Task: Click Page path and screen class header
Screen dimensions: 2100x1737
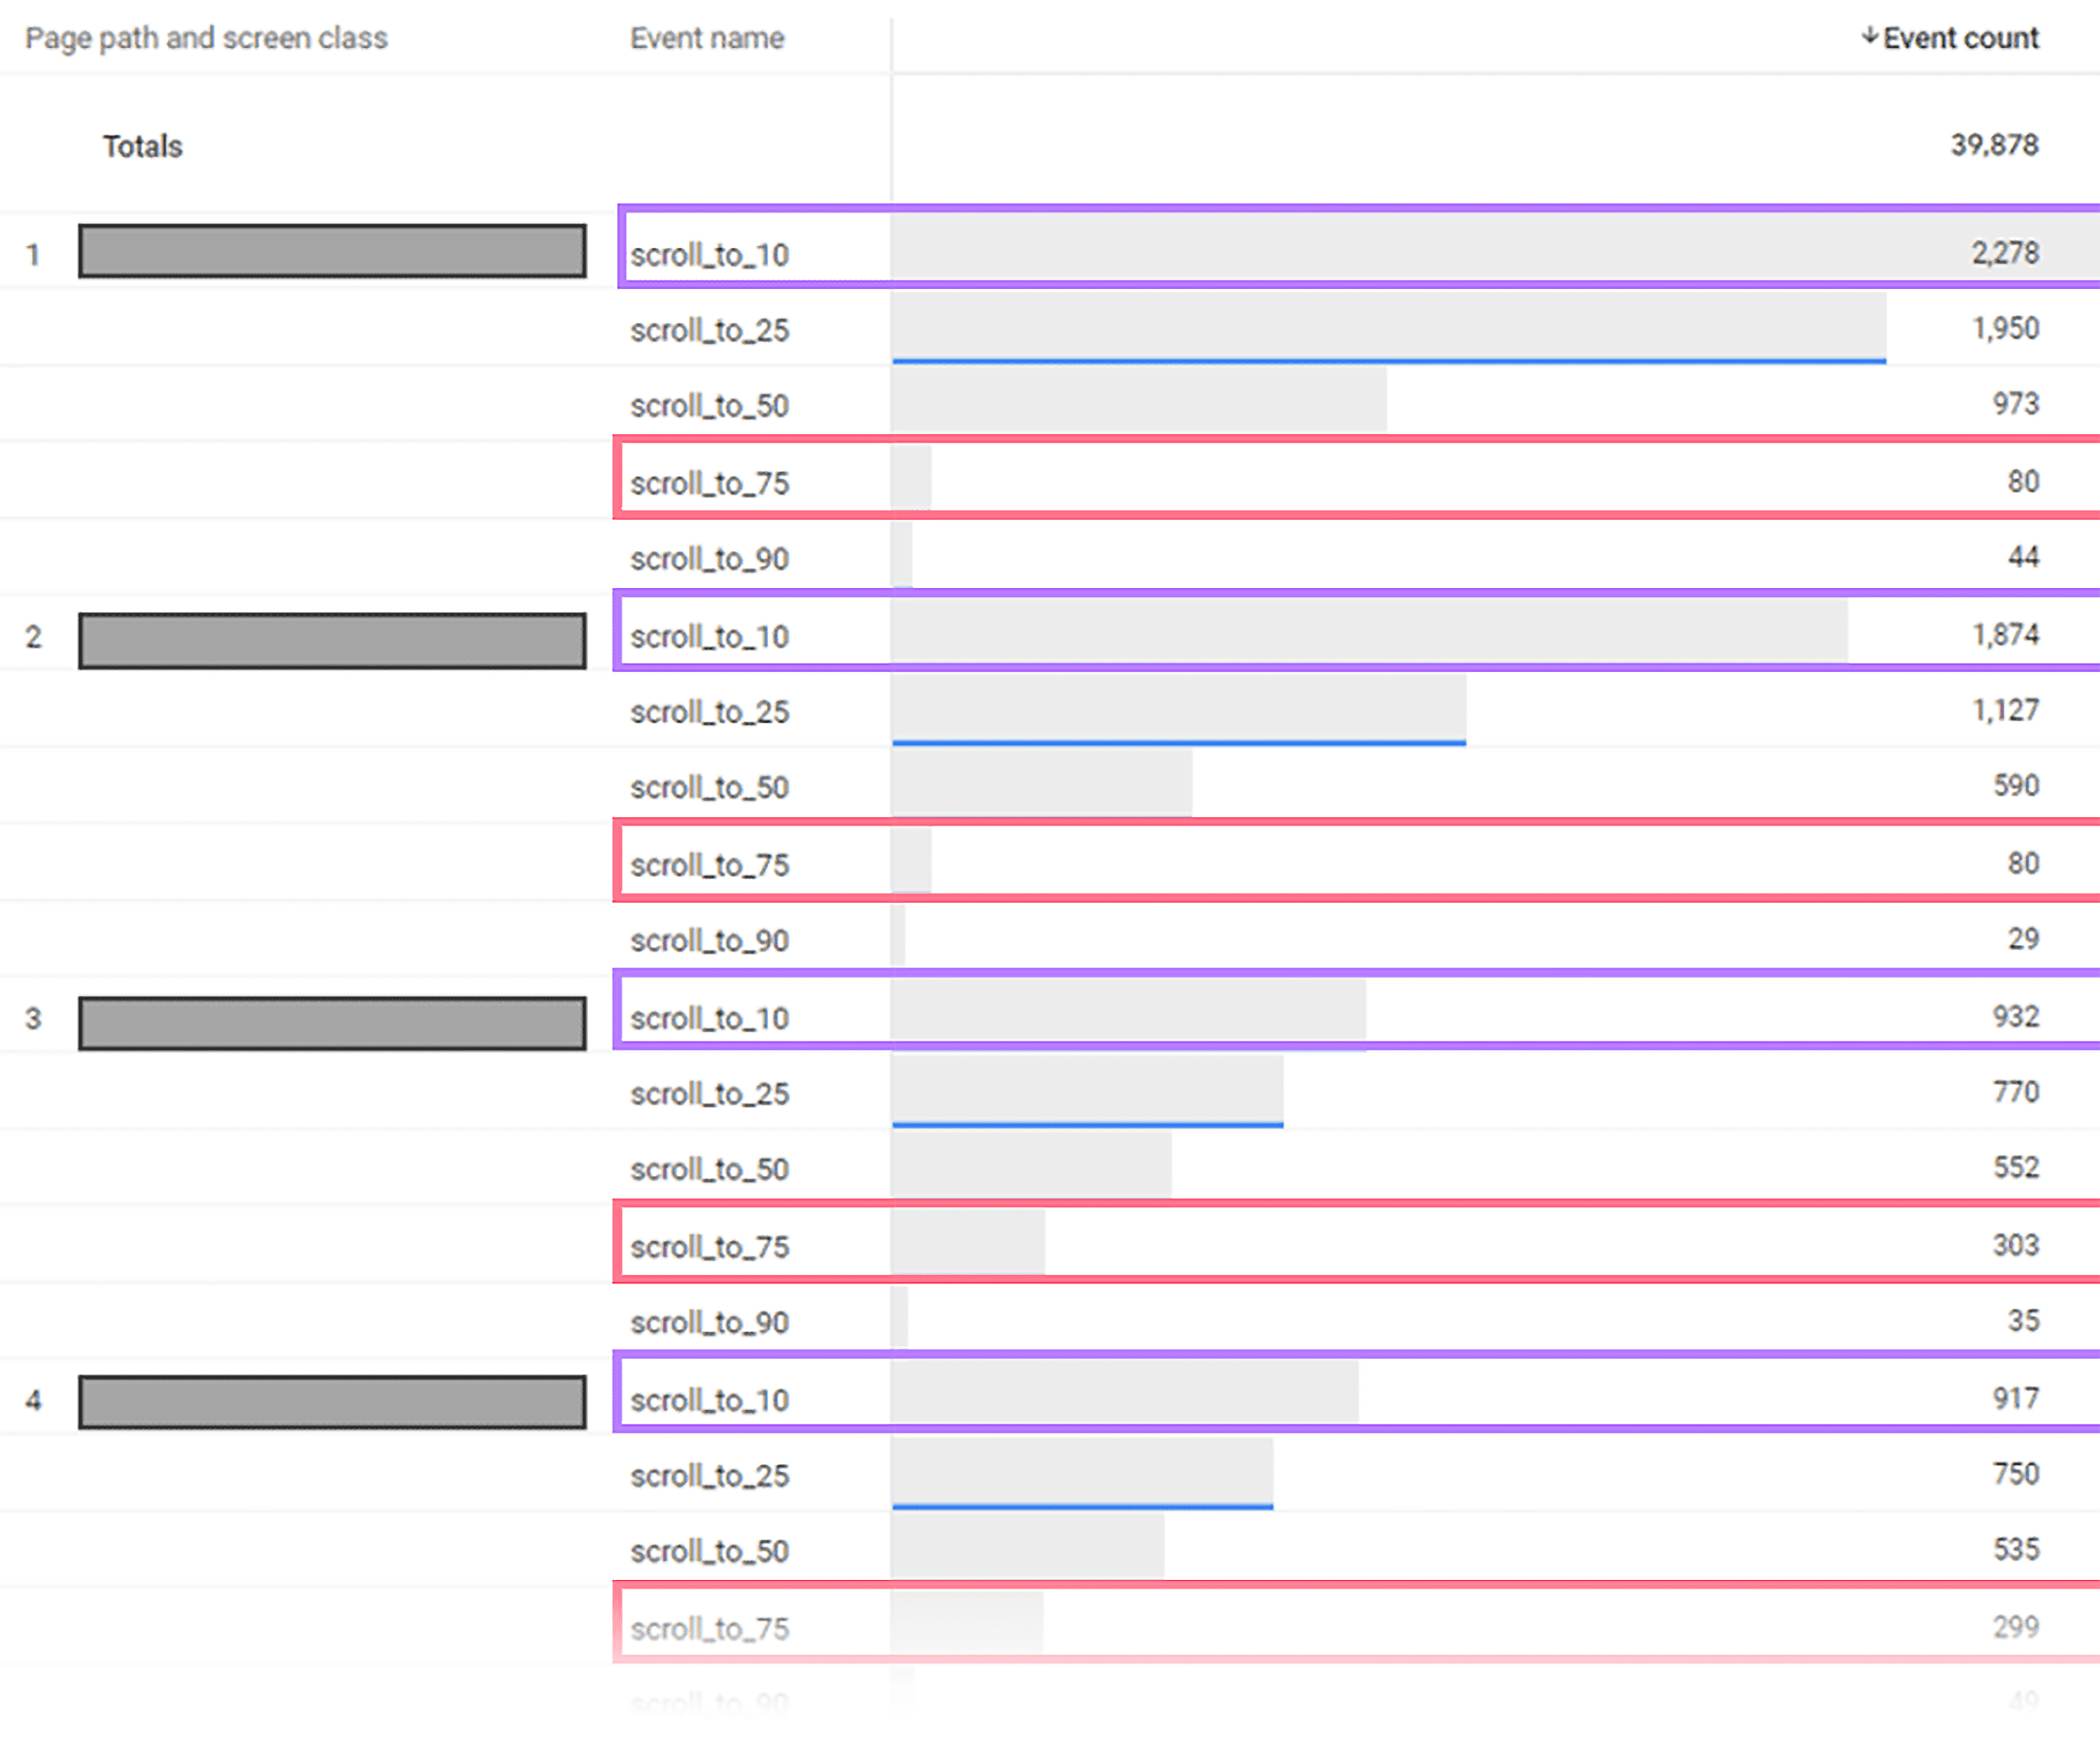Action: tap(206, 38)
